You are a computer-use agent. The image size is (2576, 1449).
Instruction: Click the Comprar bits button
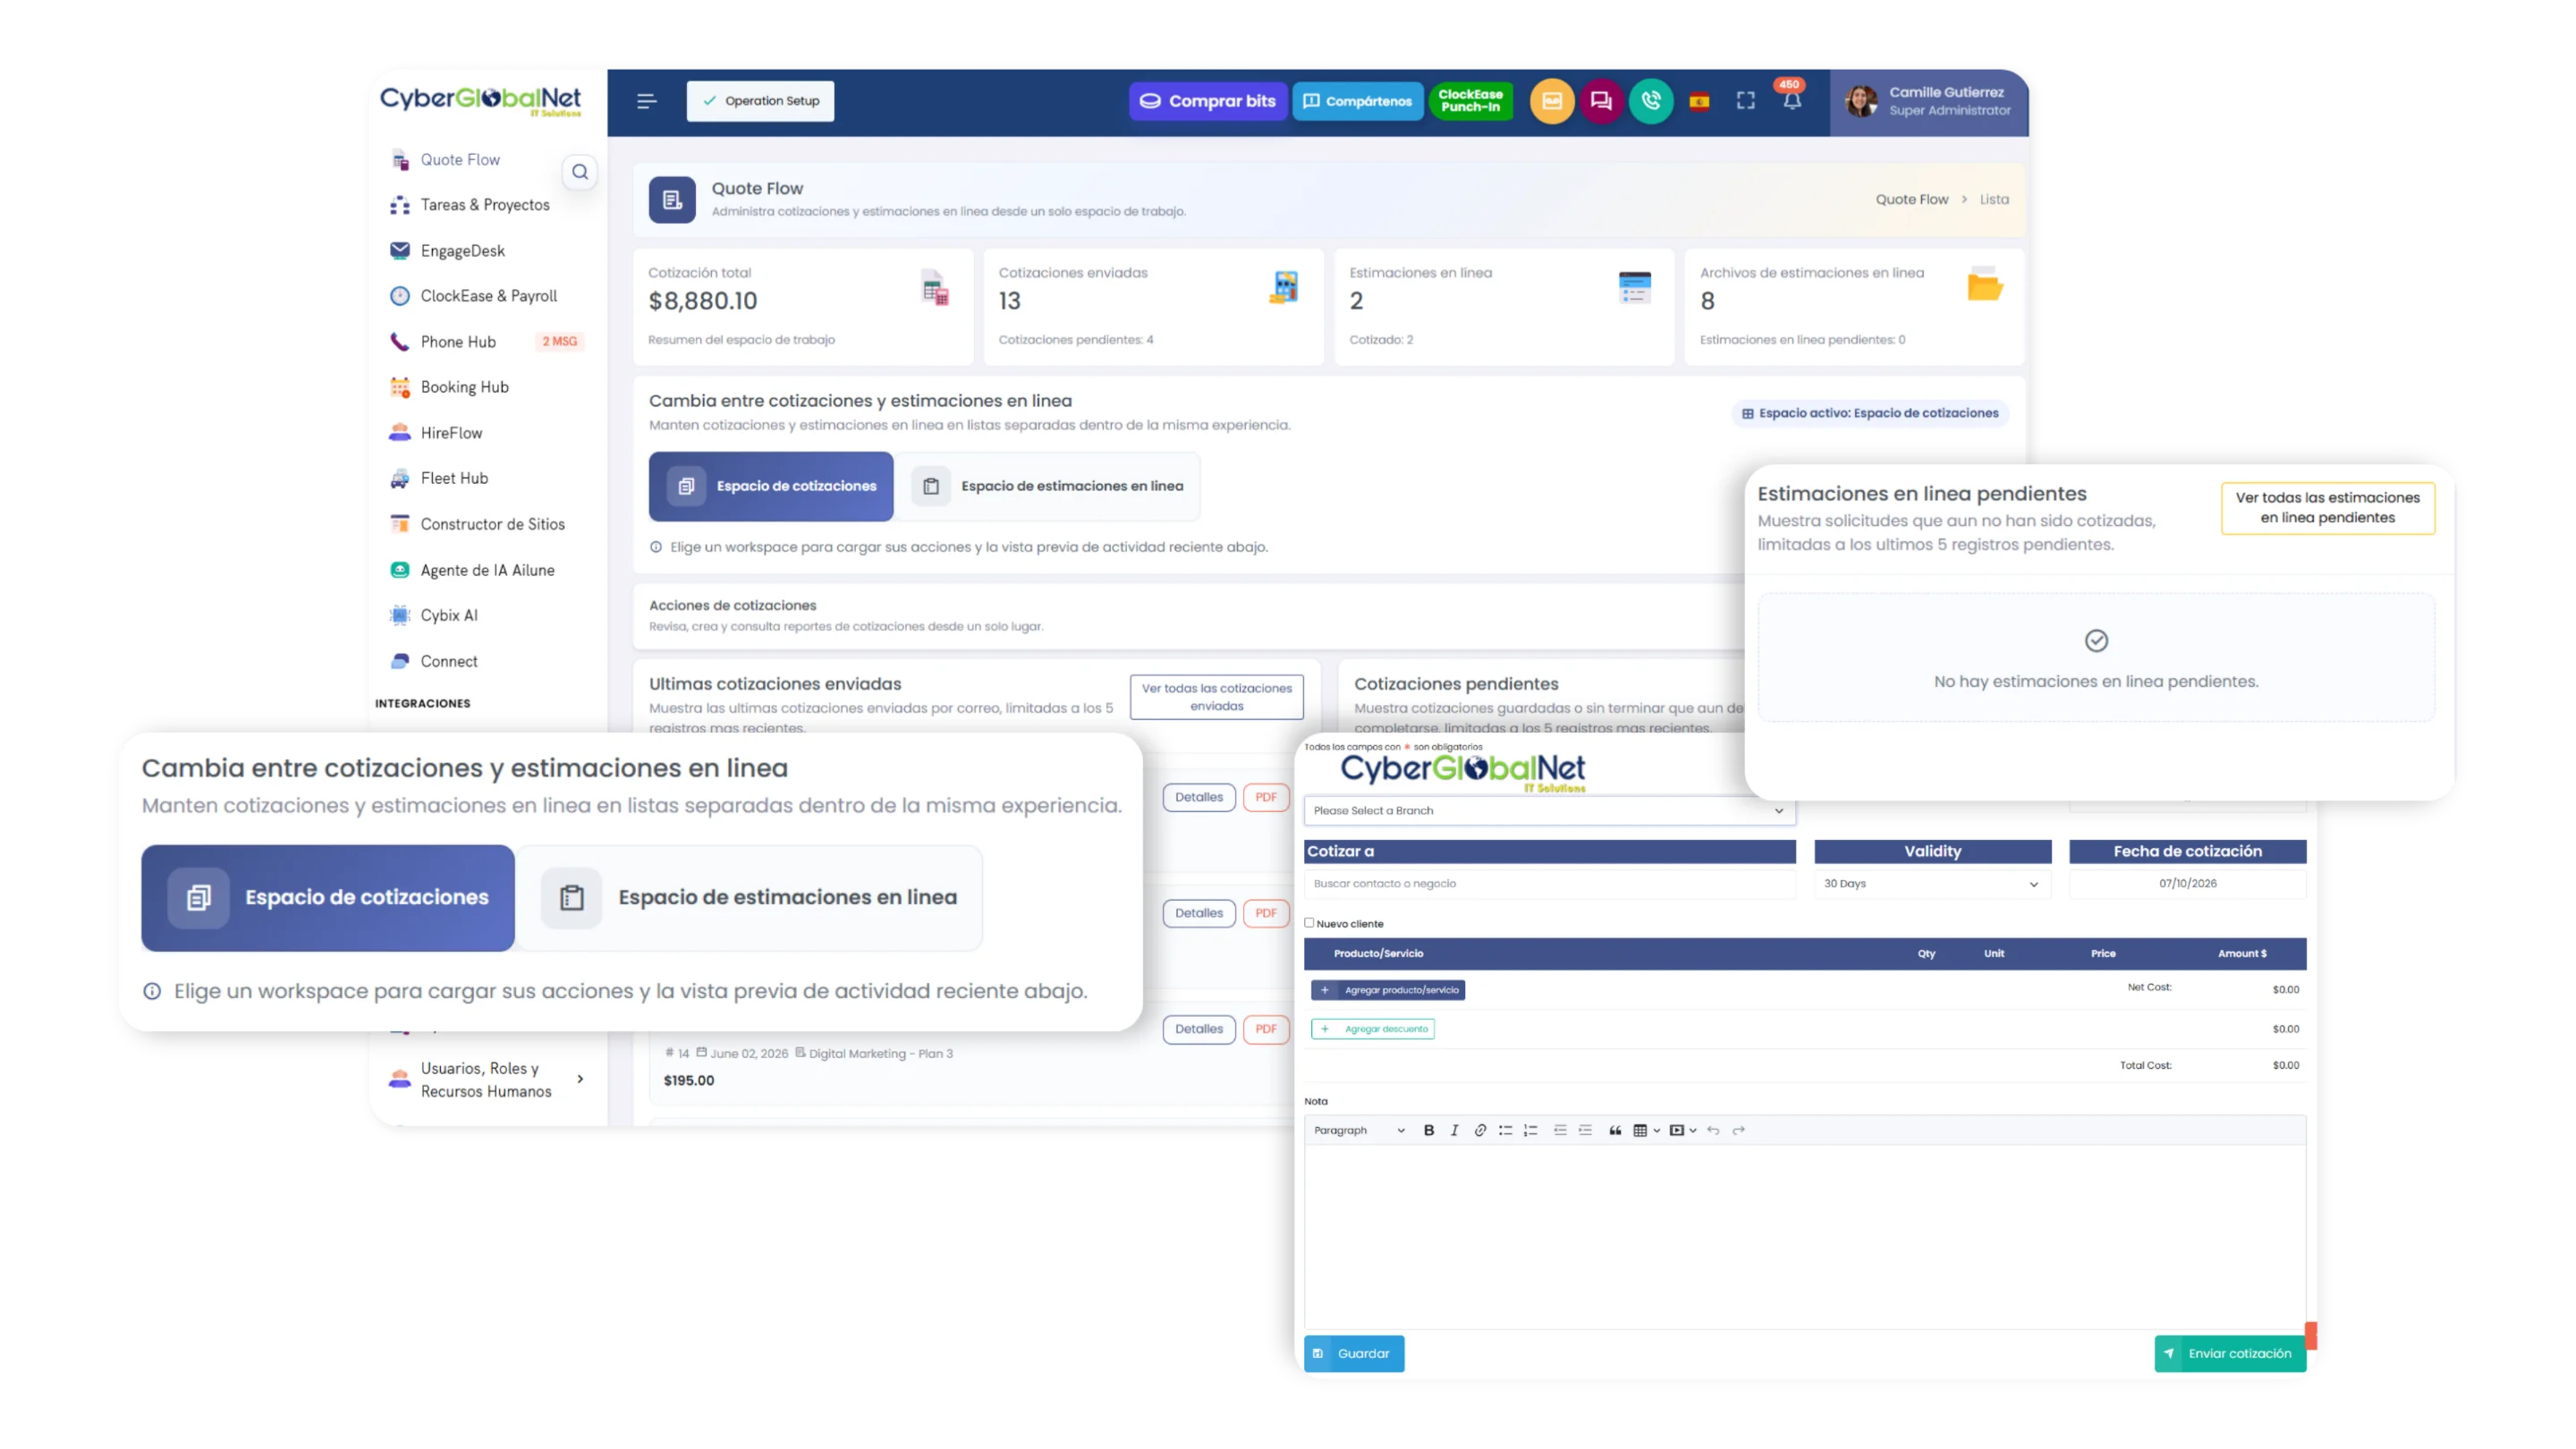[x=1208, y=101]
